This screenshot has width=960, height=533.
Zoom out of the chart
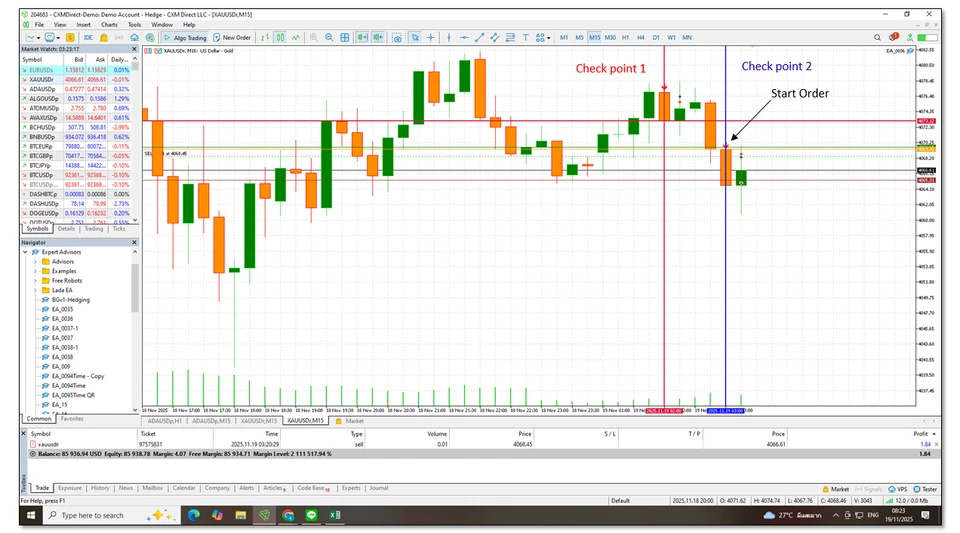pyautogui.click(x=329, y=37)
